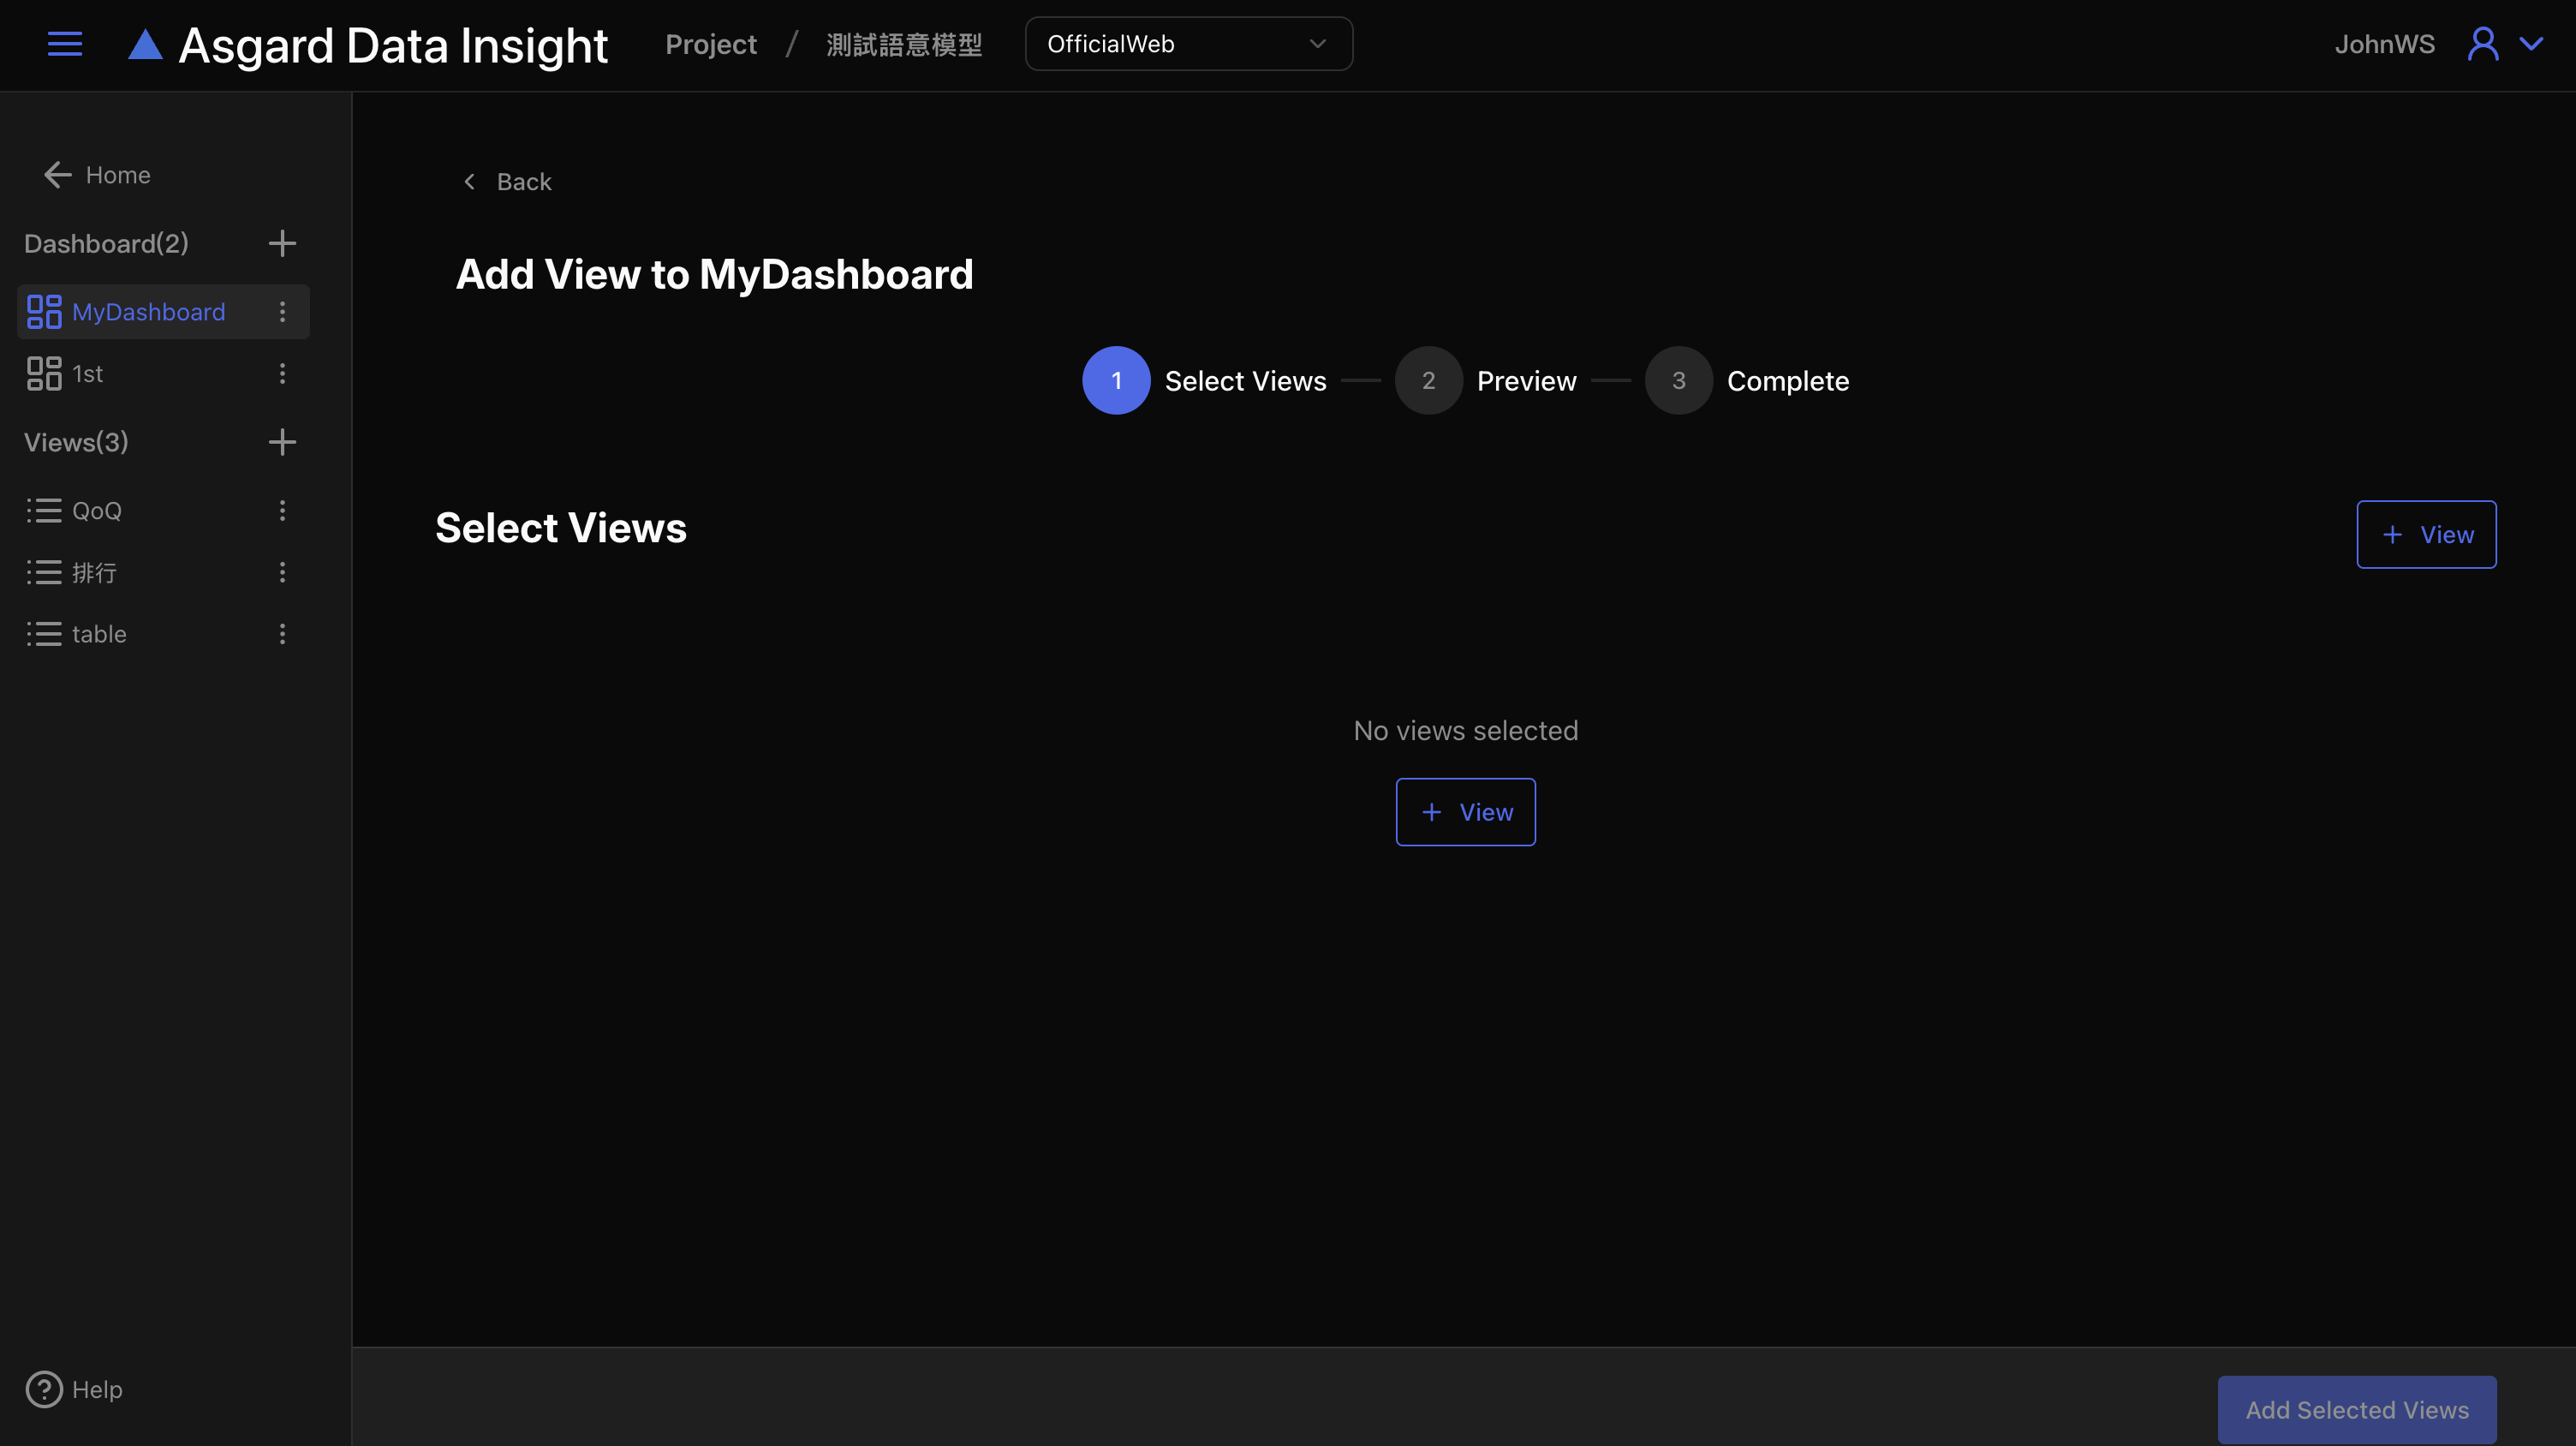This screenshot has height=1446, width=2576.
Task: Click the Help question mark icon
Action: pyautogui.click(x=44, y=1389)
